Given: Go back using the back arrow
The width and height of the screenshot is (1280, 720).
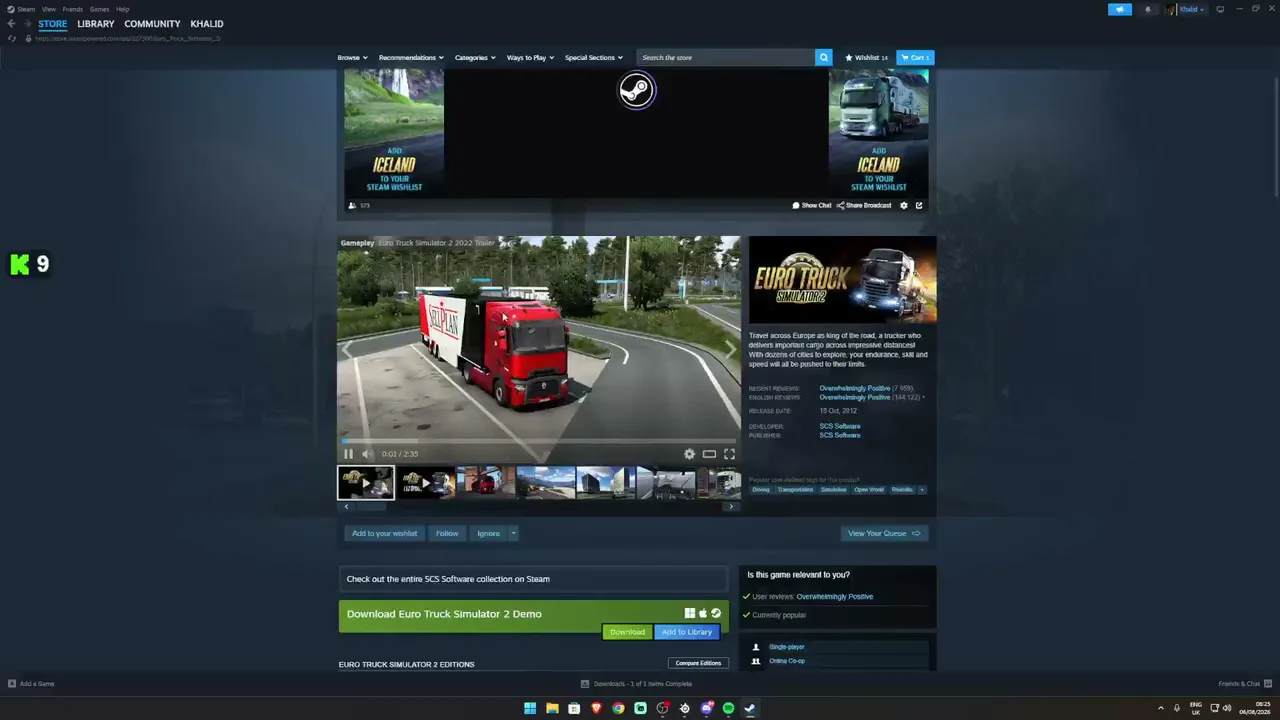Looking at the screenshot, I should (x=11, y=24).
